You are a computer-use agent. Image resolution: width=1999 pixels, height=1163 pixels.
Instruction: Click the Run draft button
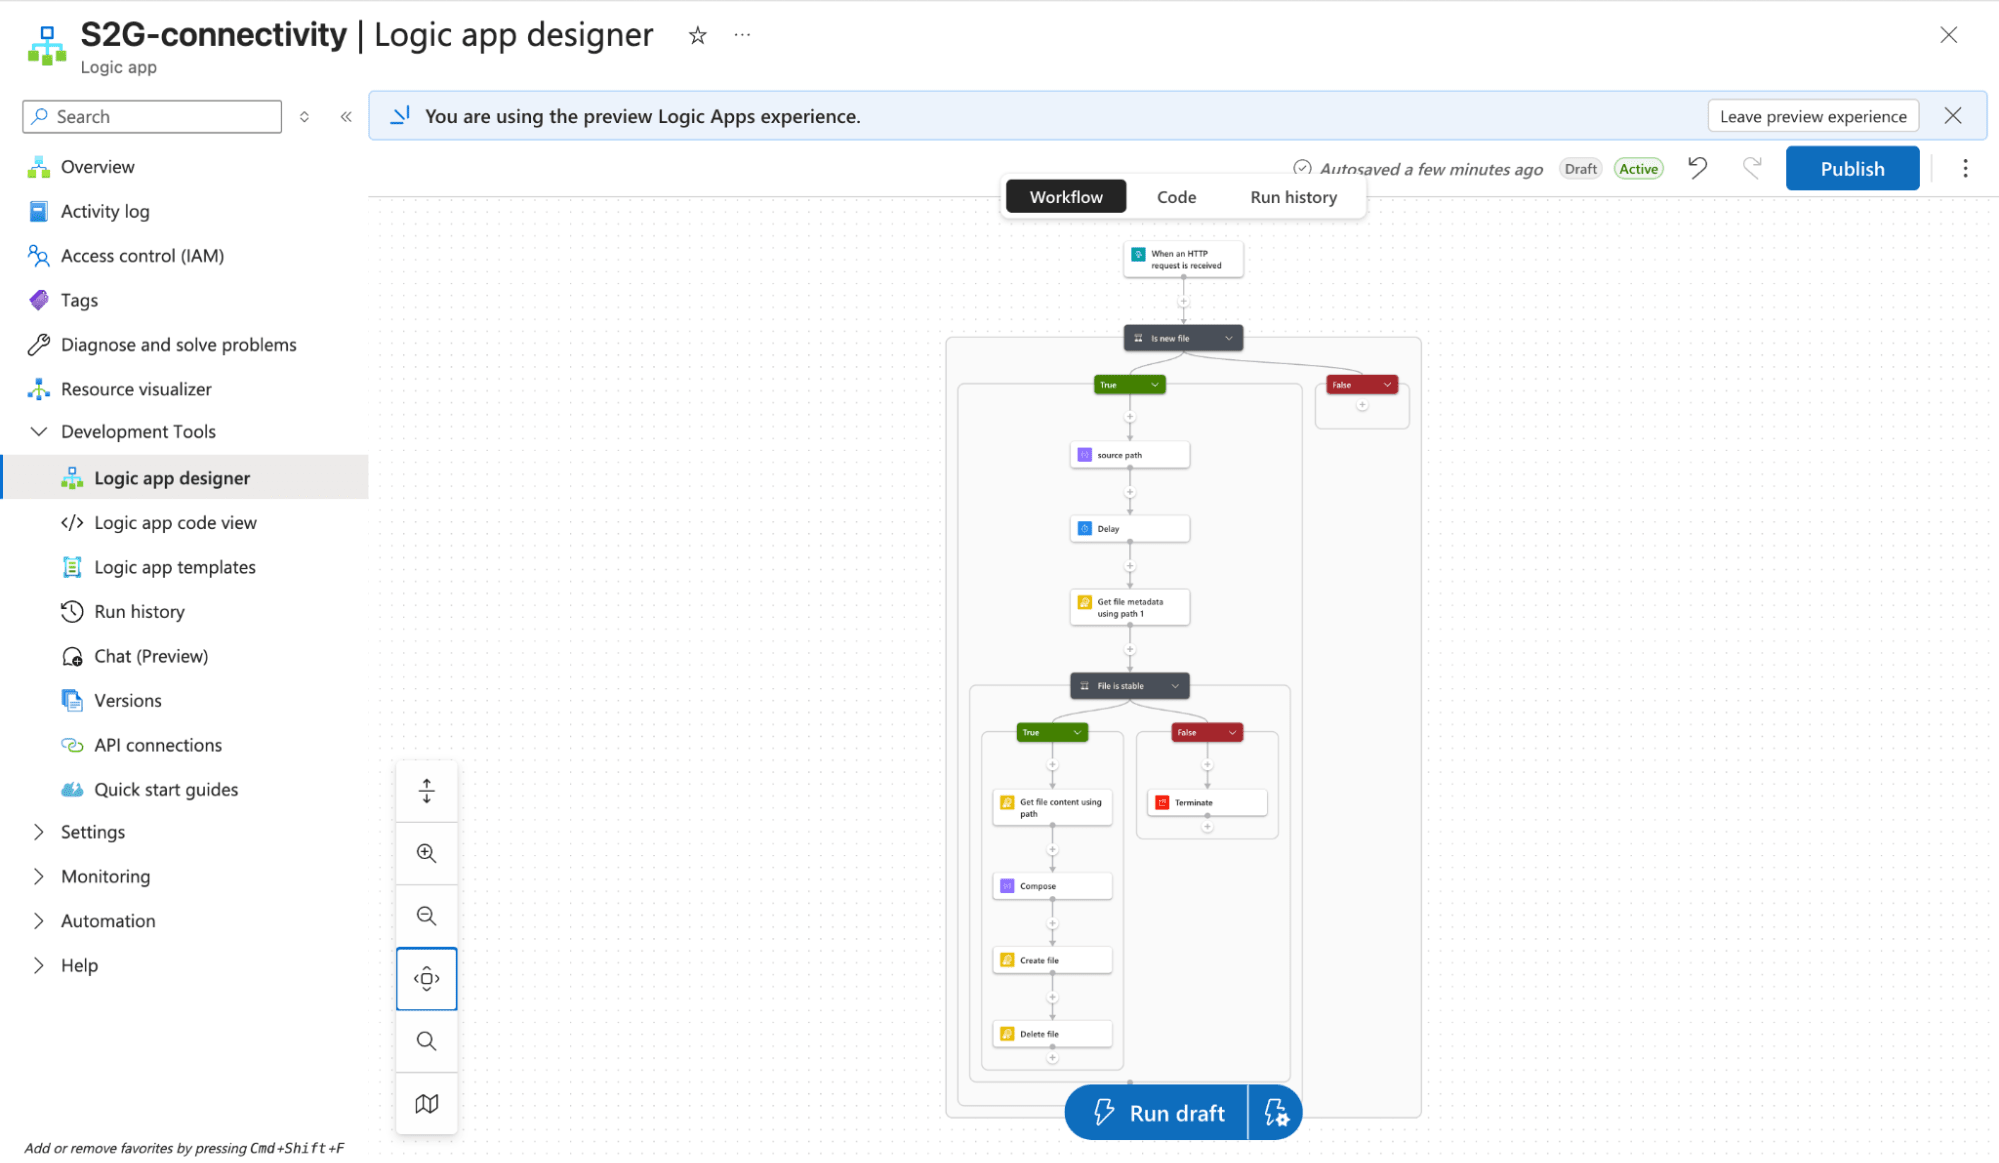pos(1157,1112)
